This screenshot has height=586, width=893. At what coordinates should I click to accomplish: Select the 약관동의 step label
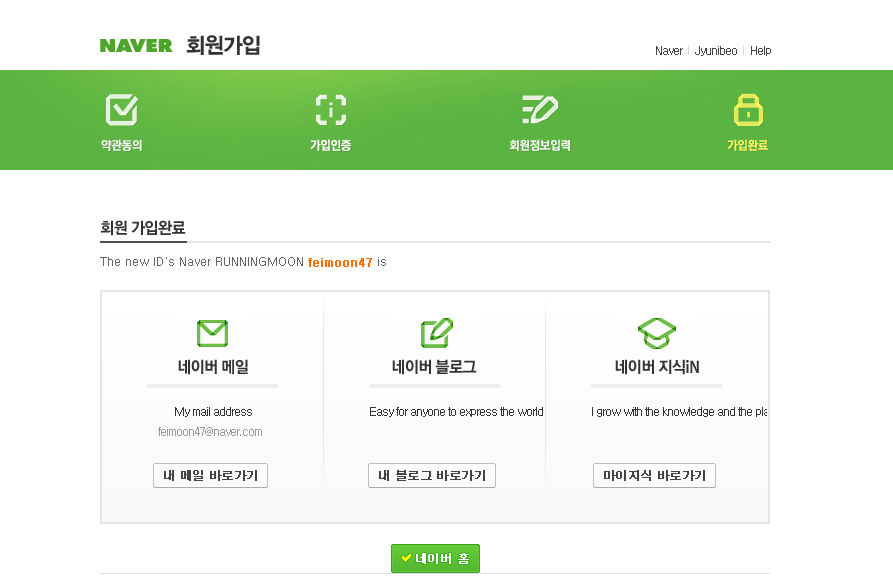pyautogui.click(x=121, y=145)
